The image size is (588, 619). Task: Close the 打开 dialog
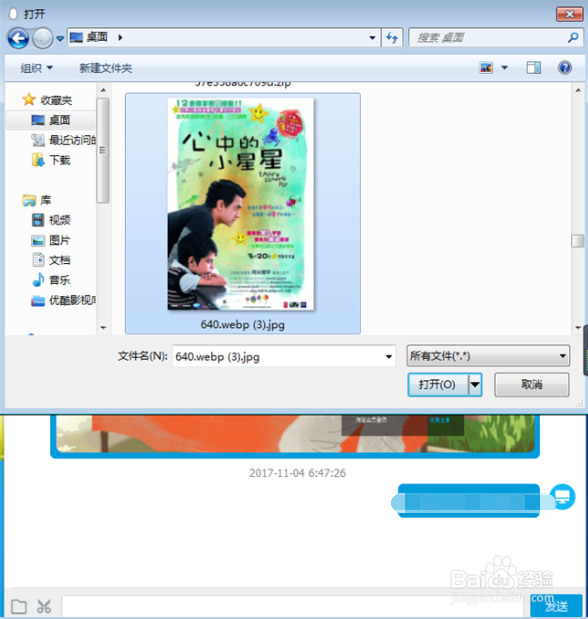click(x=569, y=14)
